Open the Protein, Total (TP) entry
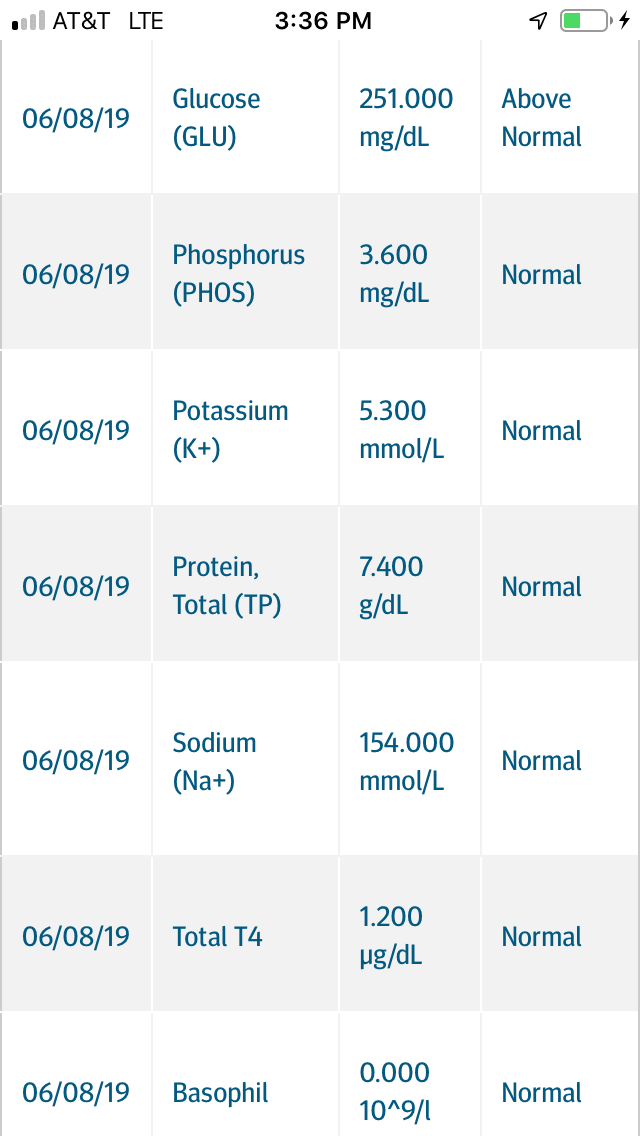 tap(226, 586)
